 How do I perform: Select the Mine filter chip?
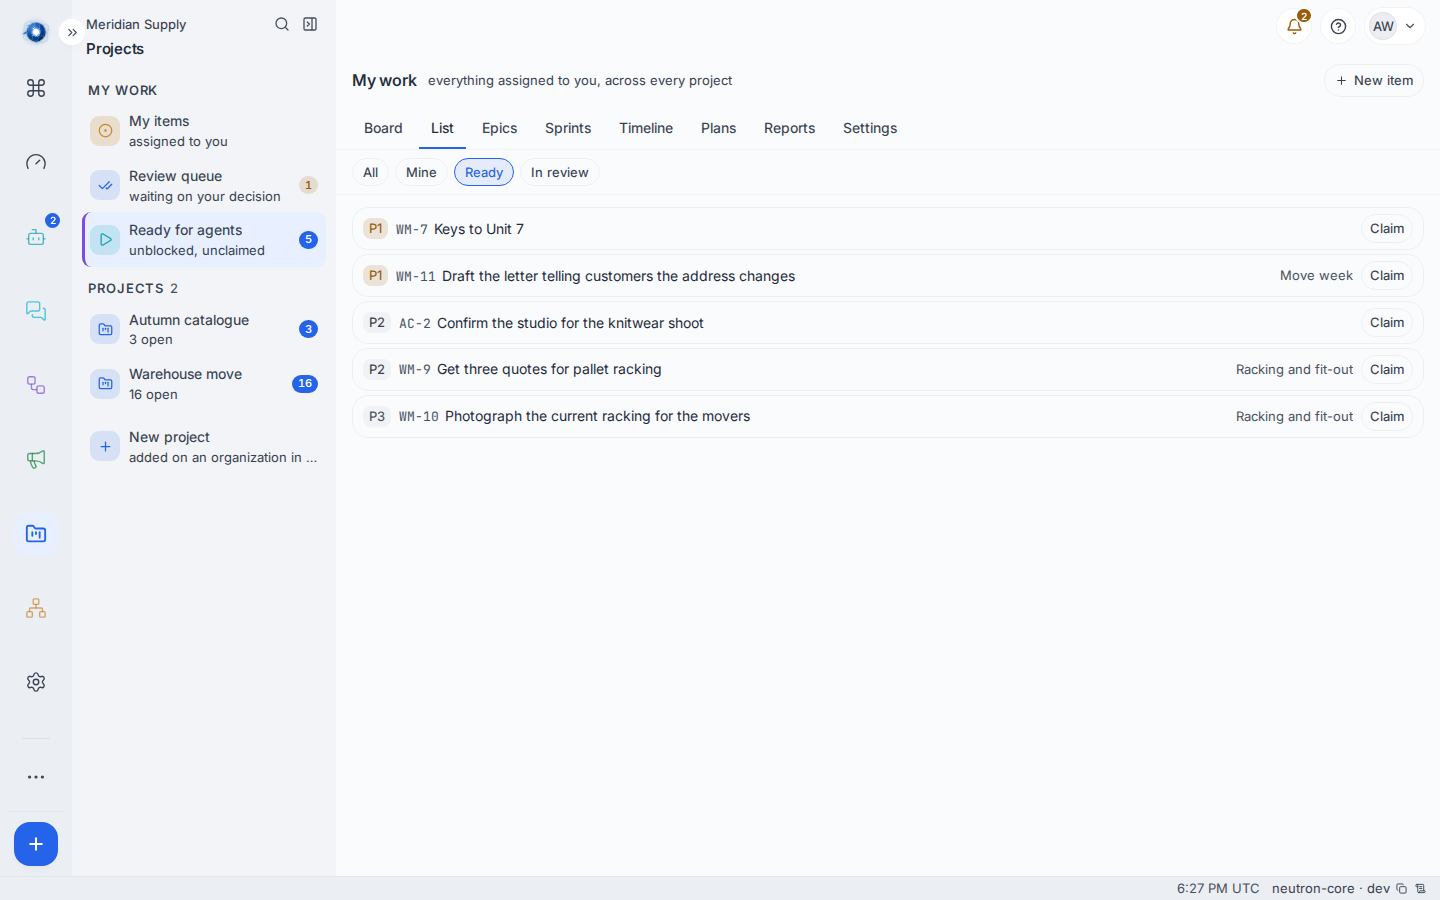tap(421, 172)
